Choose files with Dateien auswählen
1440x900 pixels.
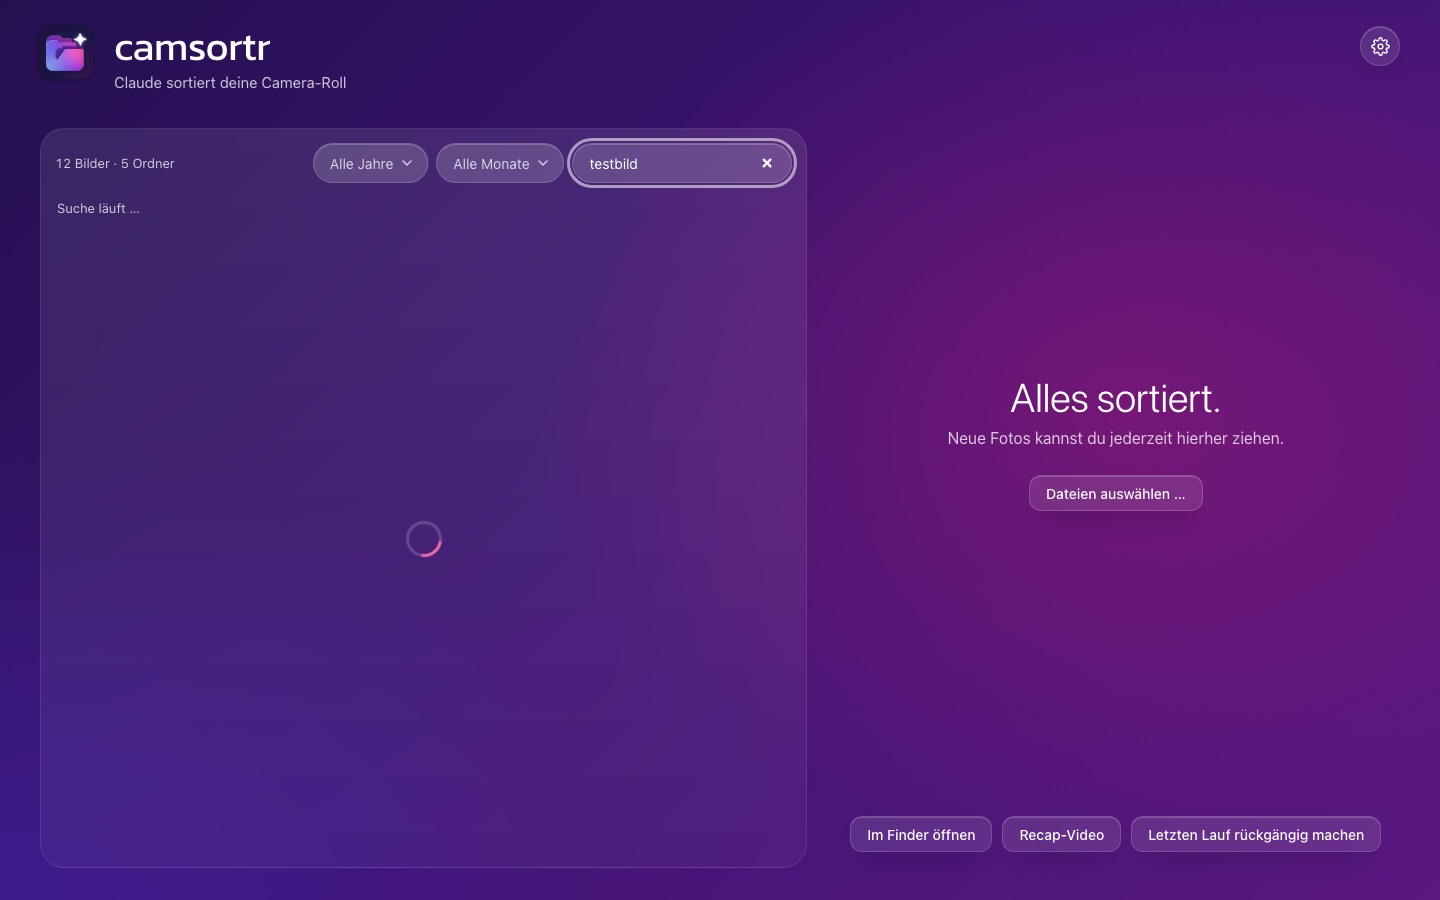(1115, 493)
